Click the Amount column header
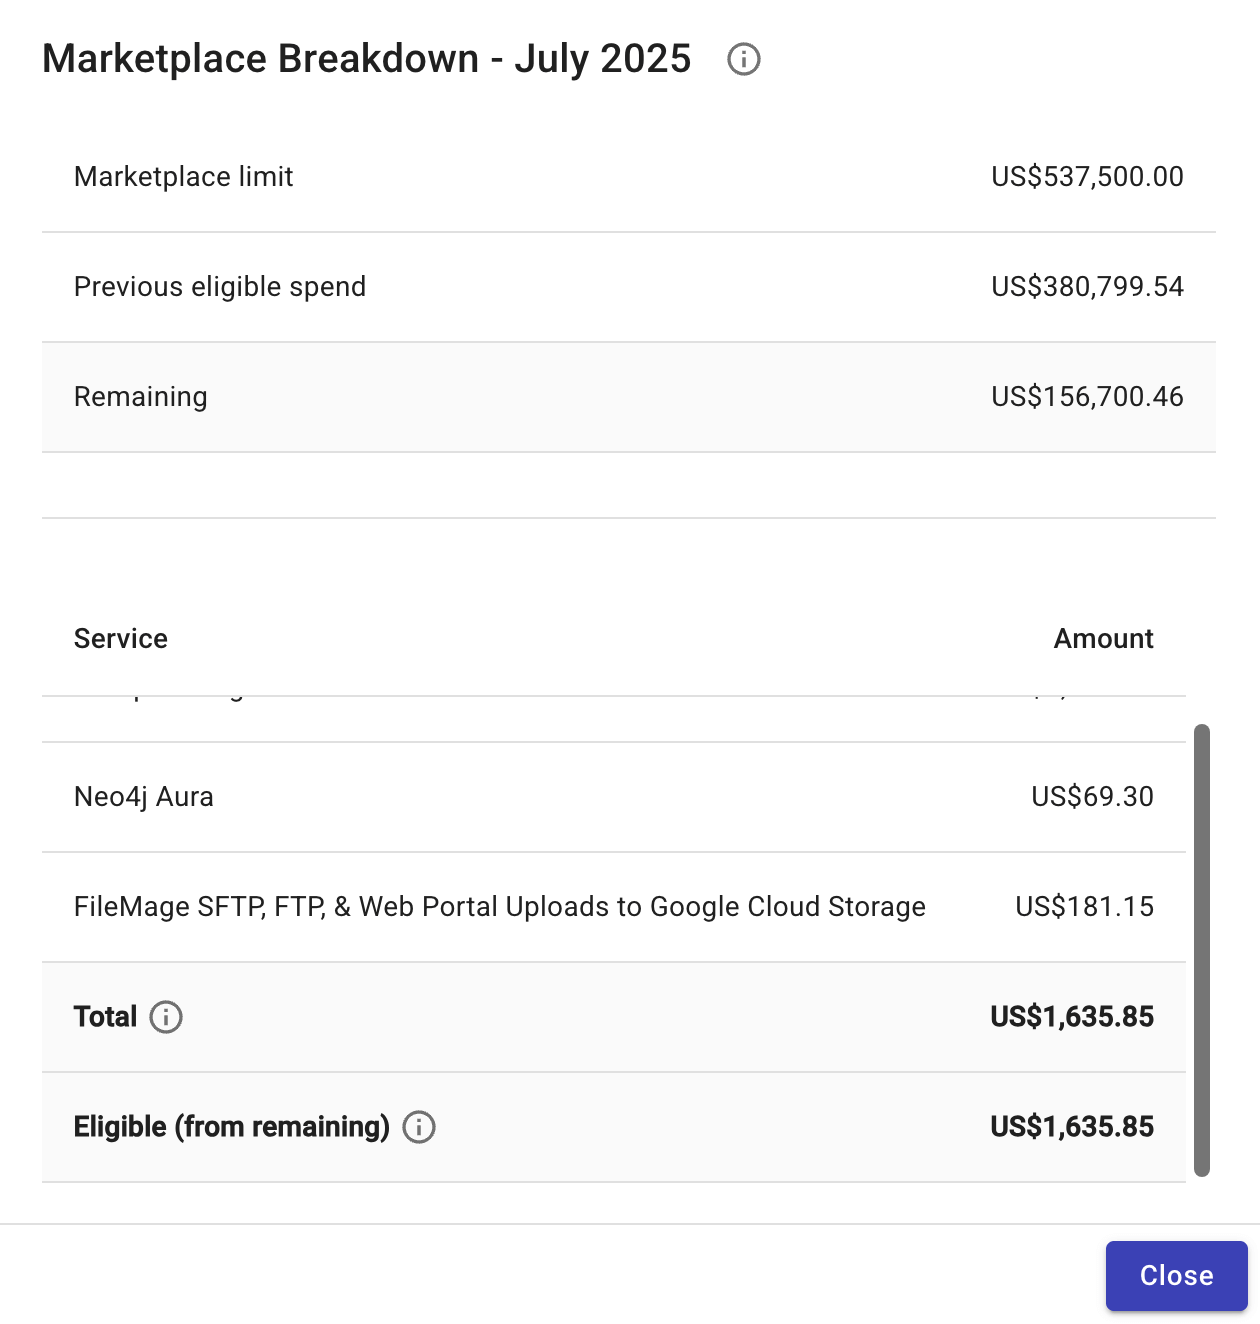The image size is (1260, 1324). point(1103,639)
